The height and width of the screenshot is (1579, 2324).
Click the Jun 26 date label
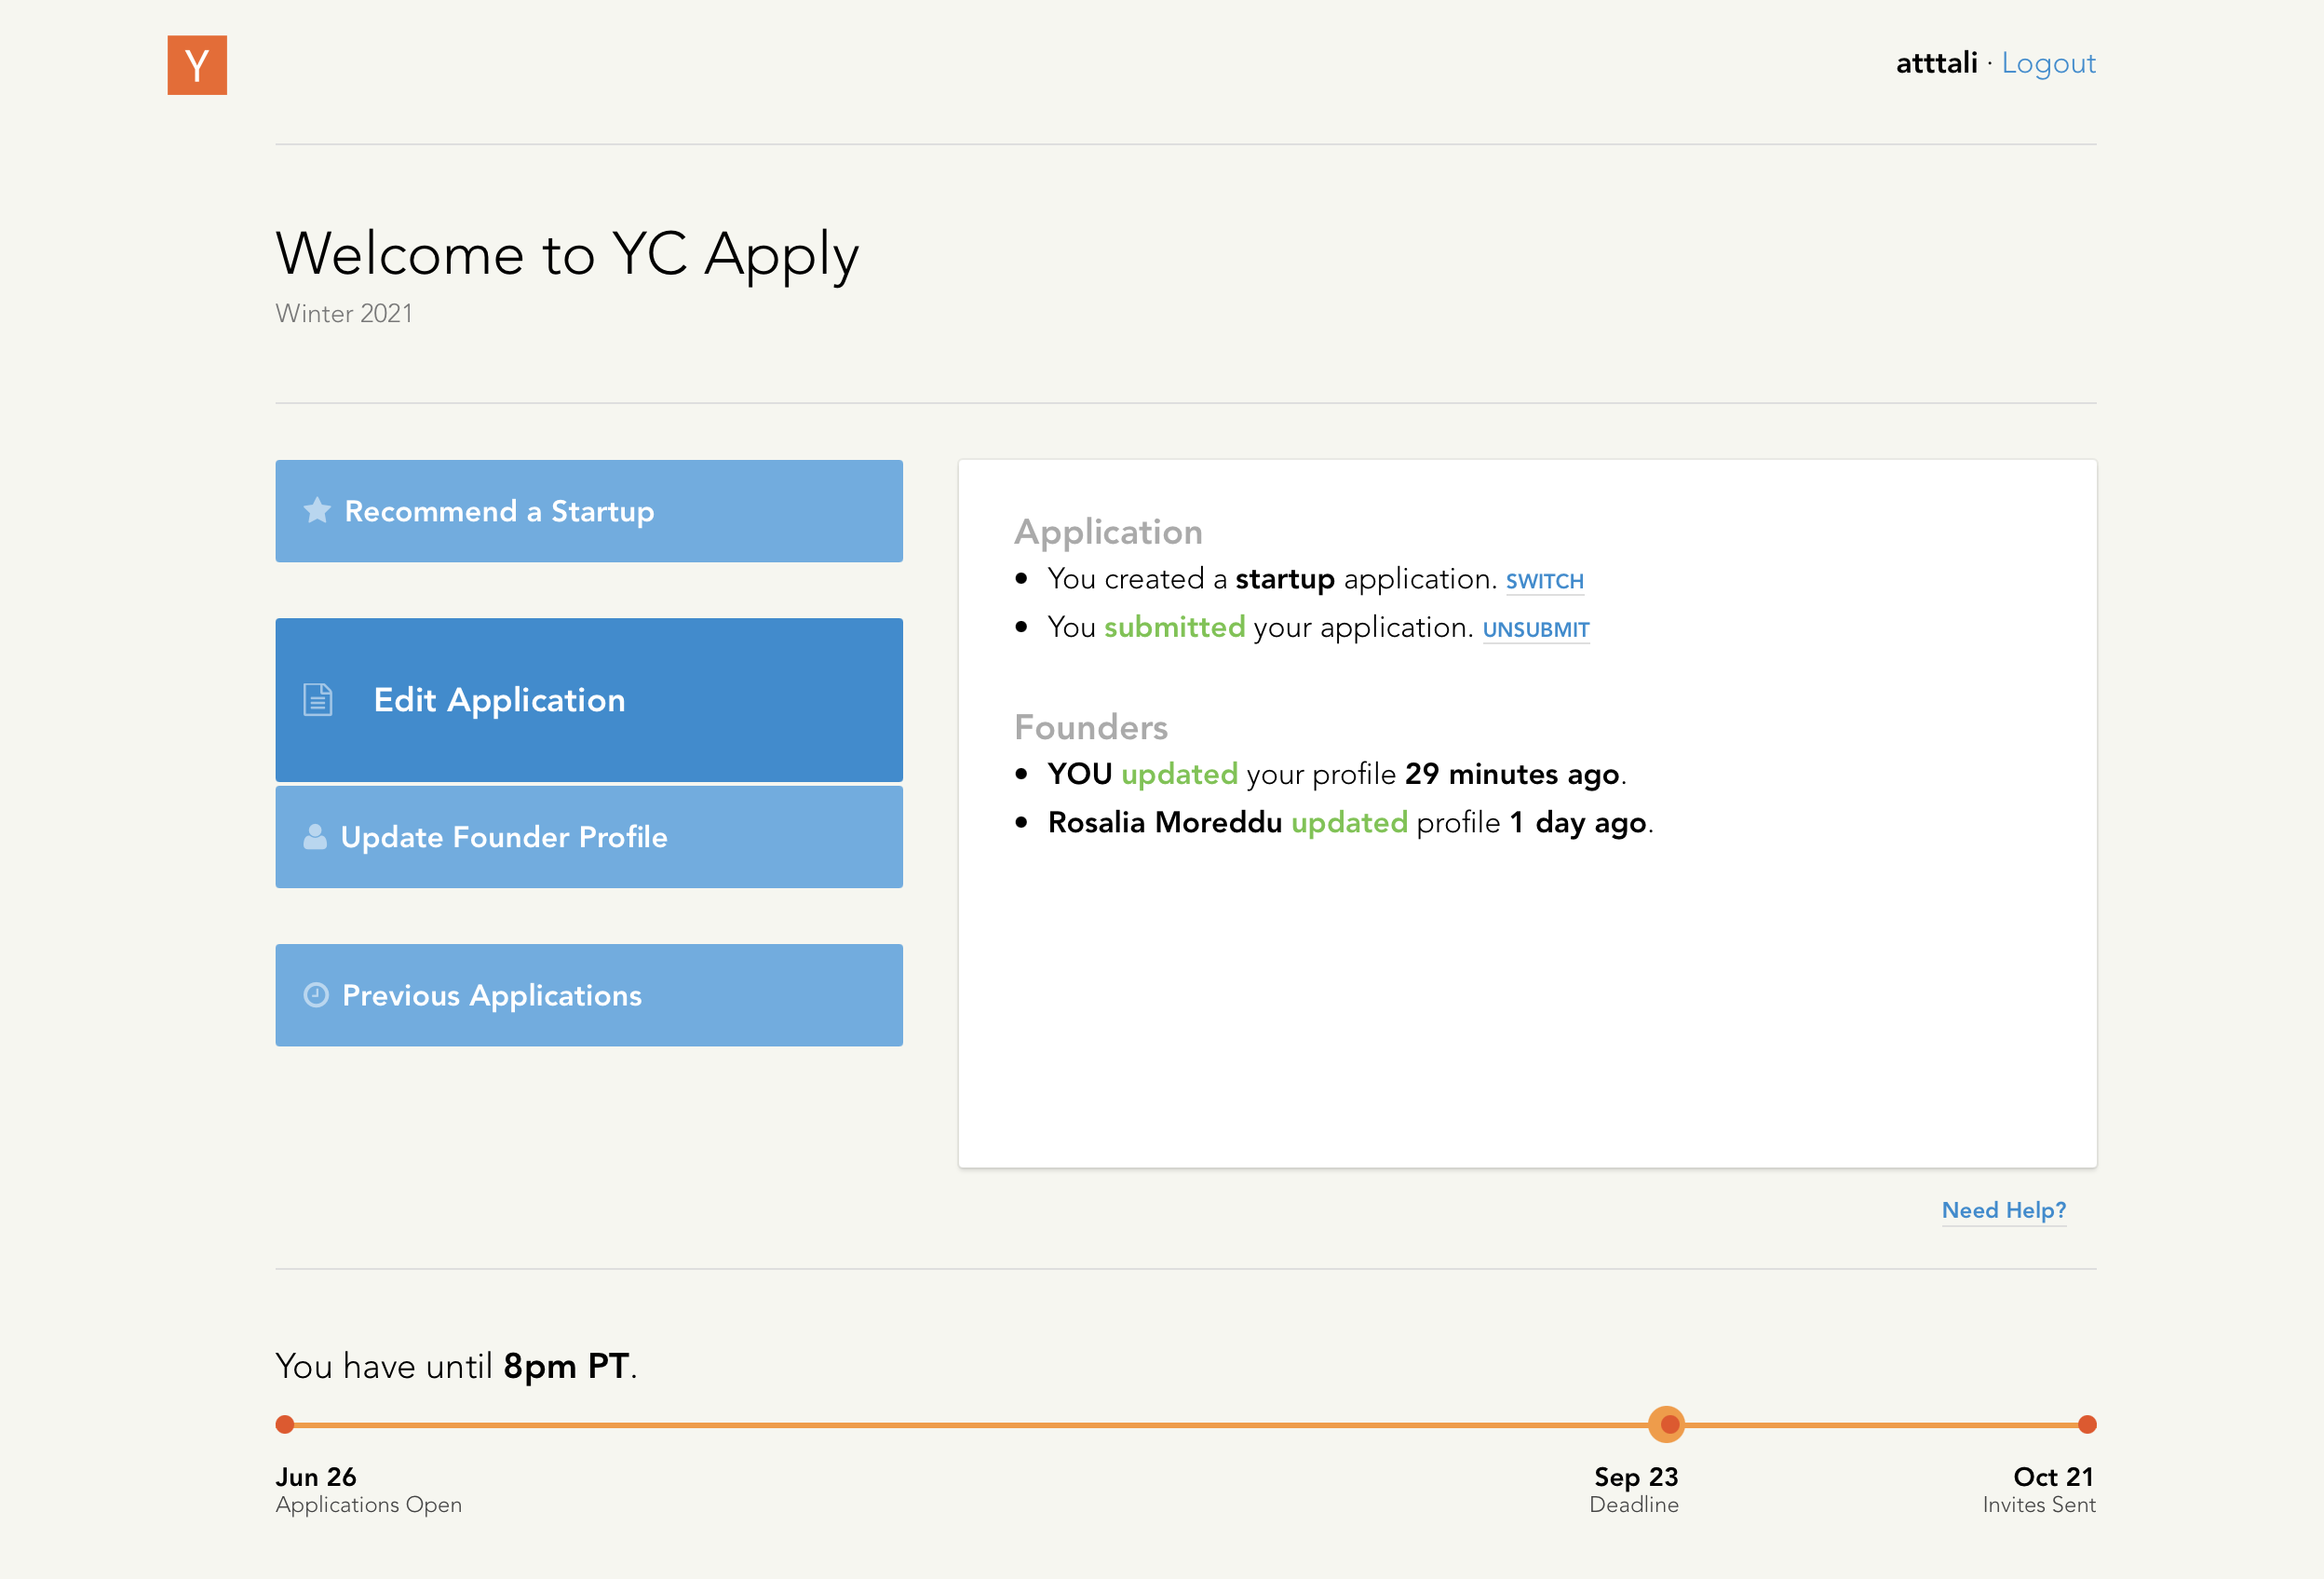(x=316, y=1477)
